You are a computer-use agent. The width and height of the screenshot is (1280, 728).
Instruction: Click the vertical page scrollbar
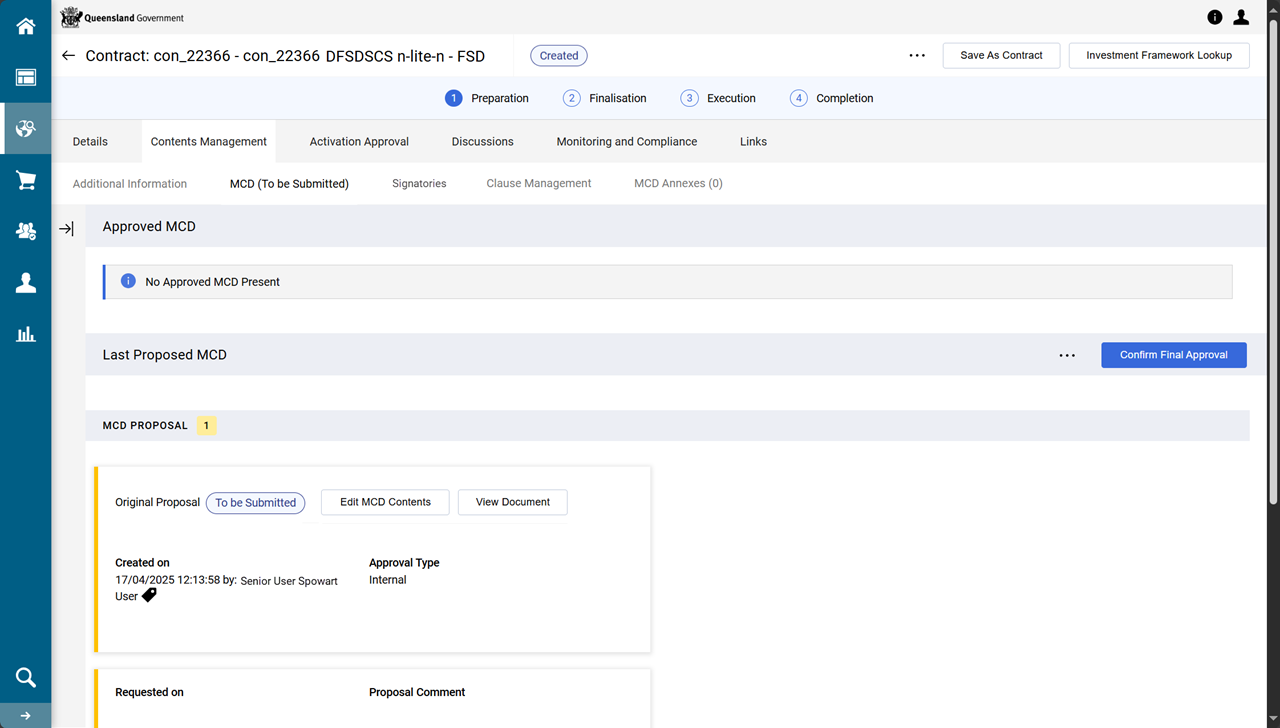click(x=1272, y=260)
